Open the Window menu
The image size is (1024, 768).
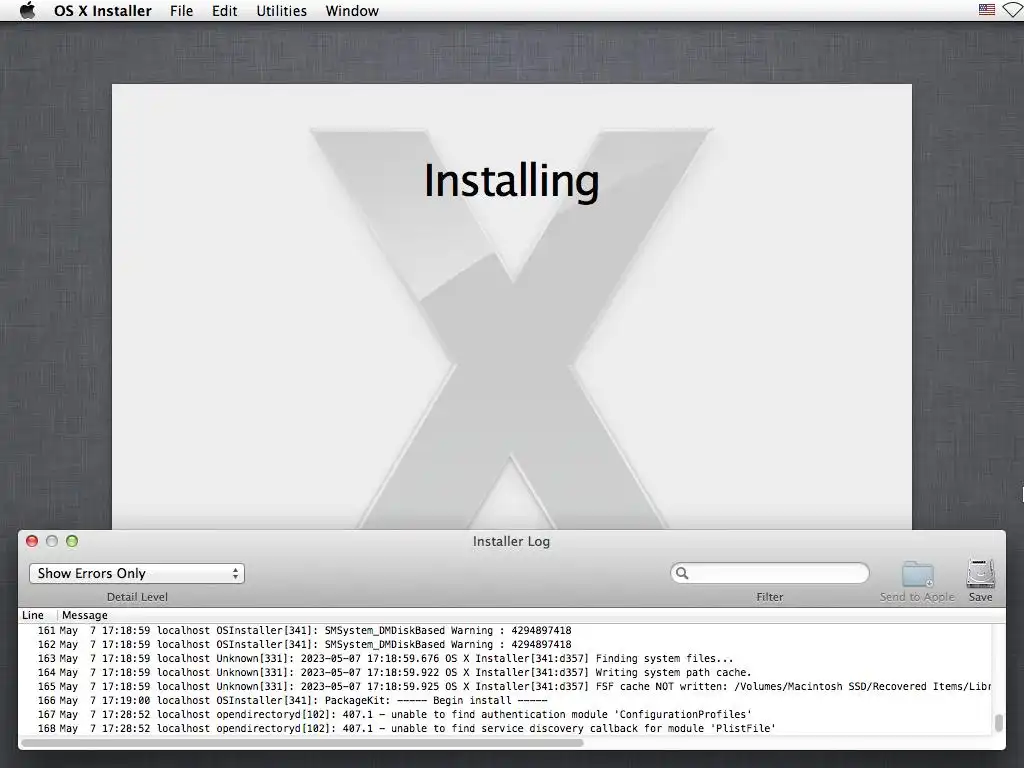[x=352, y=10]
